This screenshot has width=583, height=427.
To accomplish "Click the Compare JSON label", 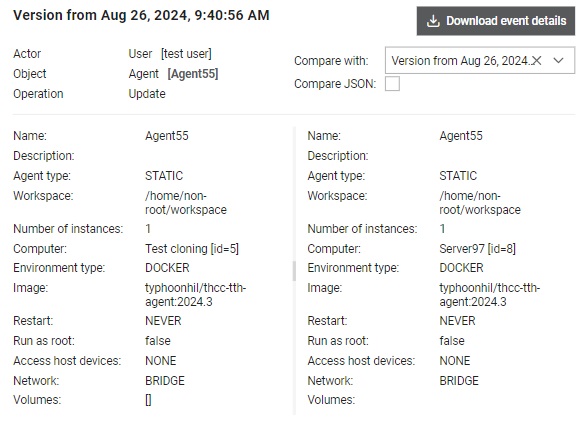I will tap(335, 84).
